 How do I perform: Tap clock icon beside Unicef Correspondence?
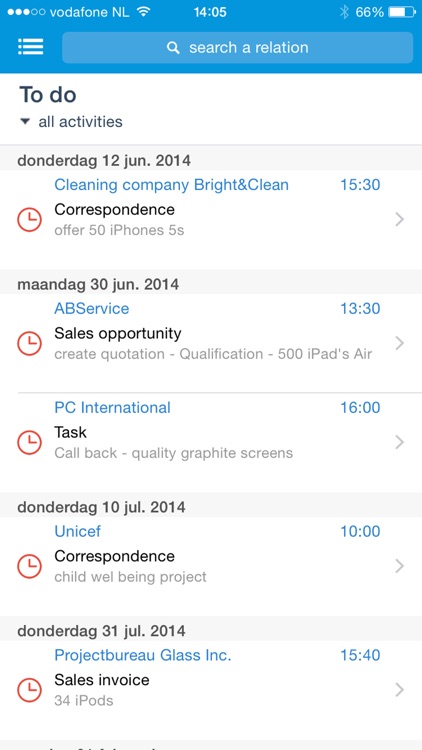pos(30,566)
